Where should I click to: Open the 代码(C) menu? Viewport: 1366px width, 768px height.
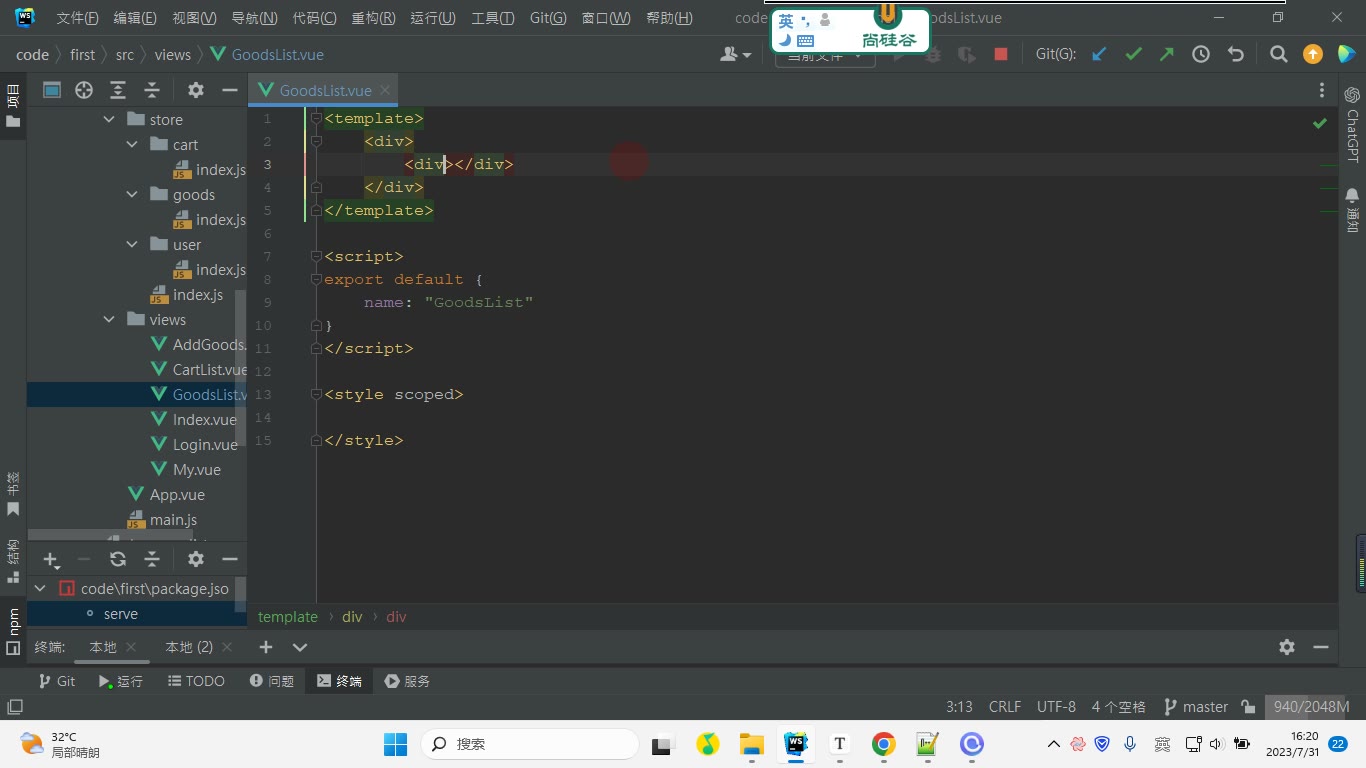tap(314, 18)
